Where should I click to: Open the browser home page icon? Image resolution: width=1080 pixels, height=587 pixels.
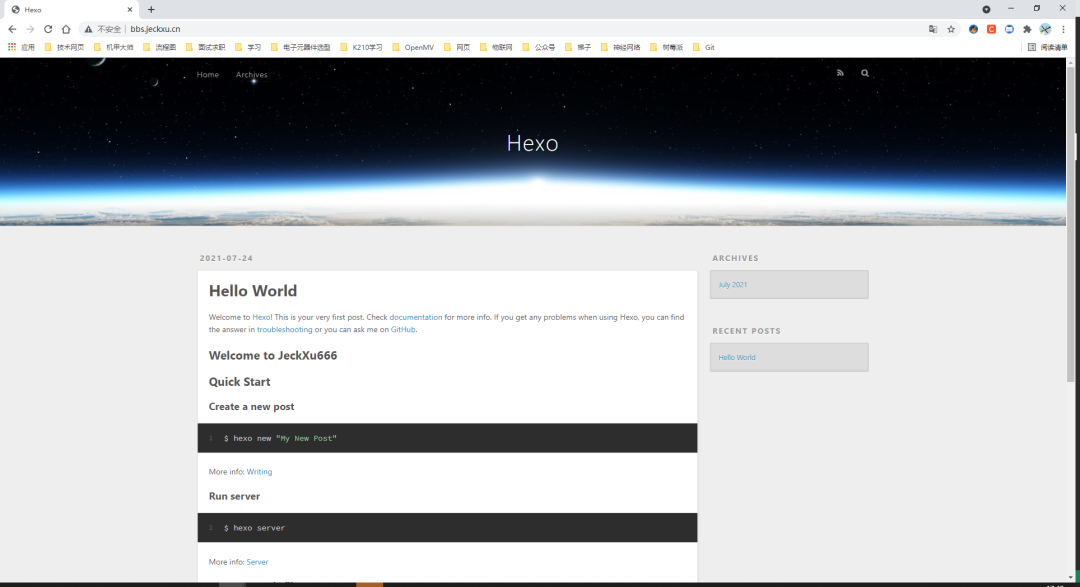(x=66, y=29)
